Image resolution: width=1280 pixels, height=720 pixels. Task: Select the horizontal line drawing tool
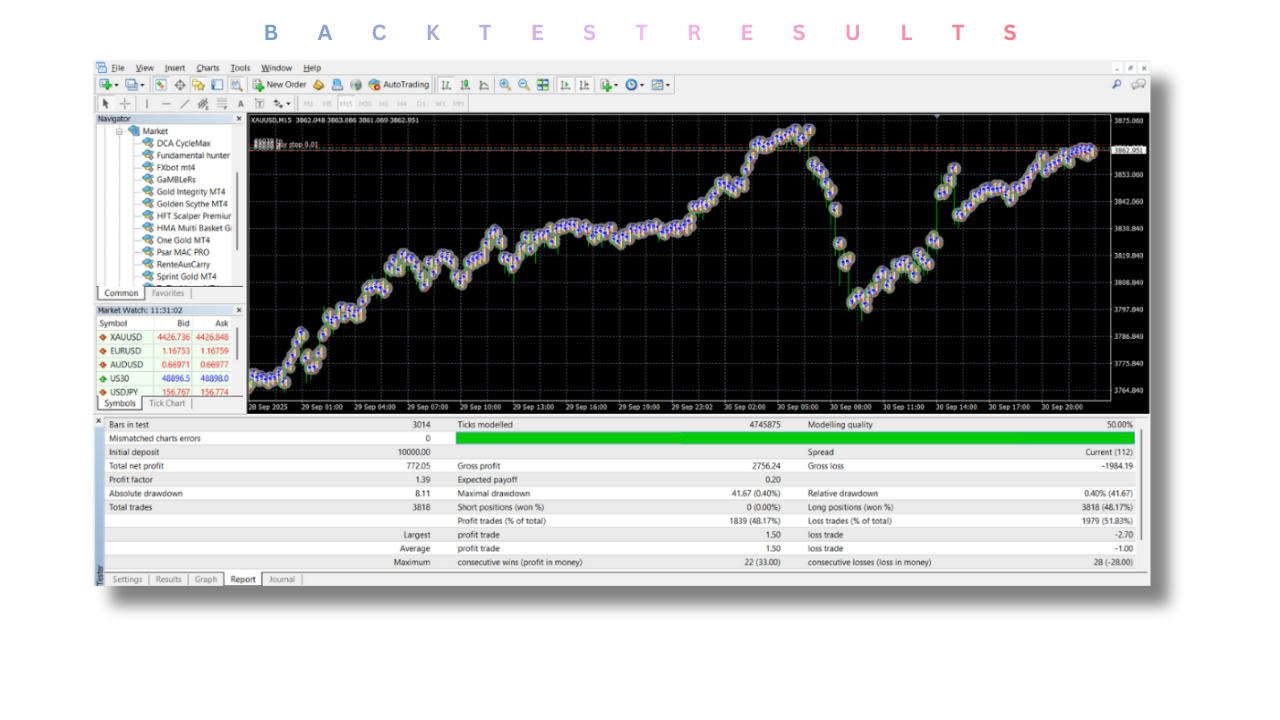click(165, 102)
